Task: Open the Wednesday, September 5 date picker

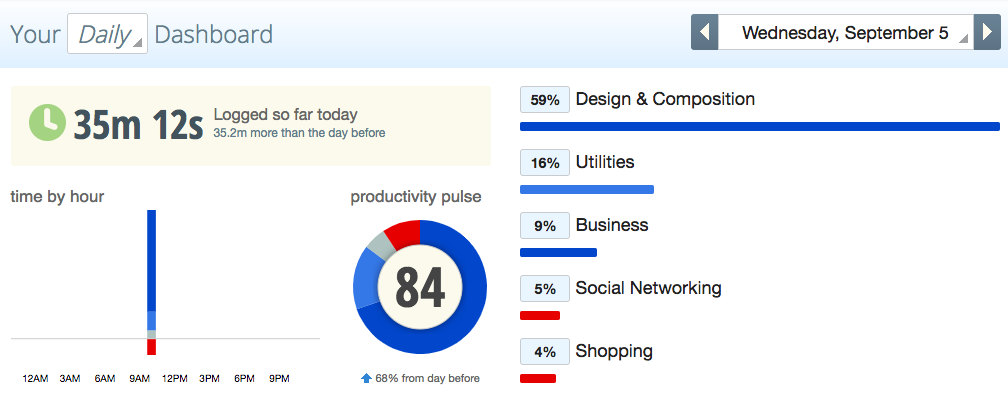Action: click(846, 32)
